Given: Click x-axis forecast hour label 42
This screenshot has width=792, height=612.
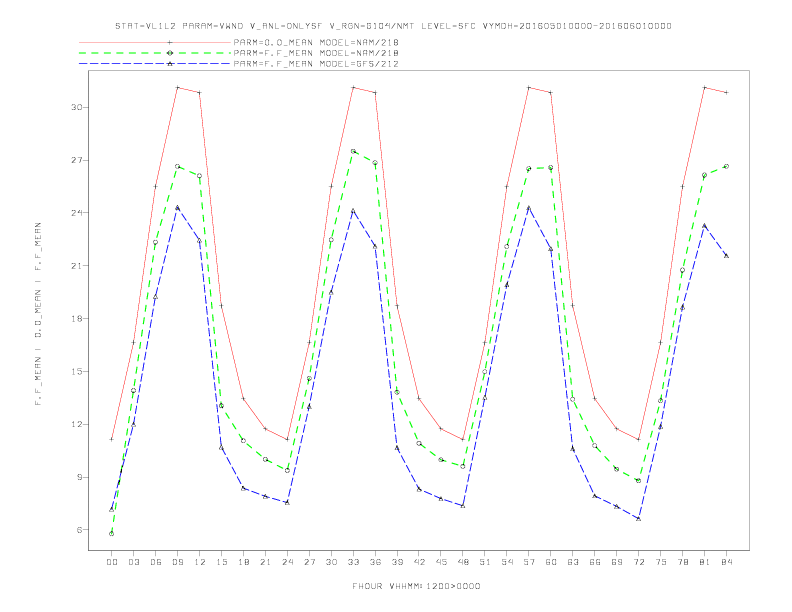Looking at the screenshot, I should tap(419, 562).
